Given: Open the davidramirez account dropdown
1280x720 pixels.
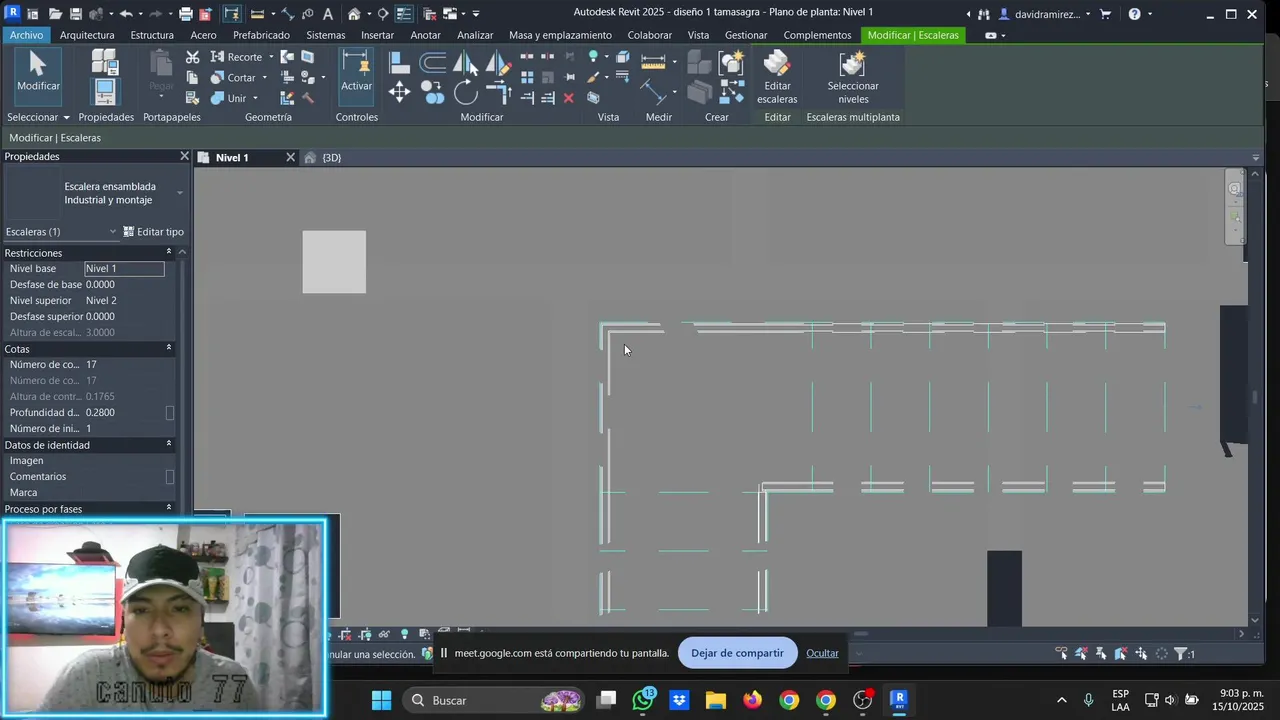Looking at the screenshot, I should coord(1088,14).
